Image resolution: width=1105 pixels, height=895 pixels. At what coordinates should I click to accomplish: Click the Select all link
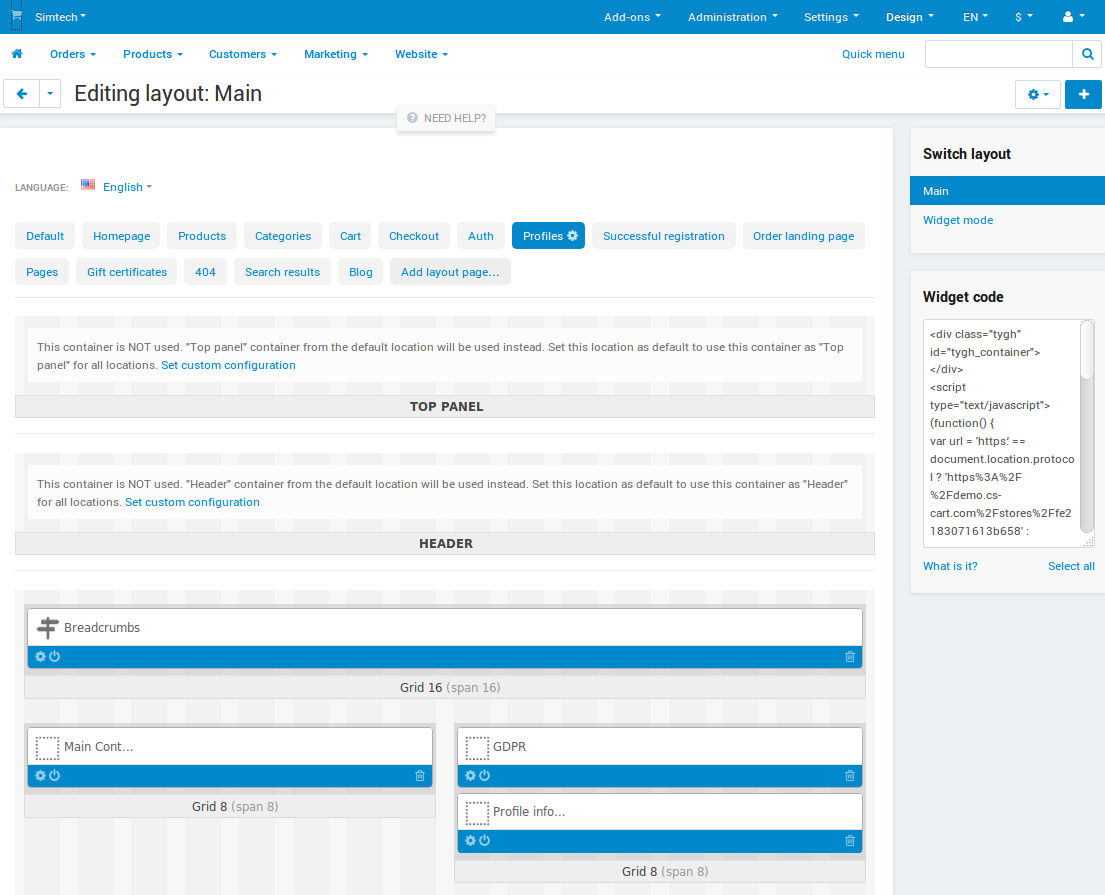[1070, 566]
